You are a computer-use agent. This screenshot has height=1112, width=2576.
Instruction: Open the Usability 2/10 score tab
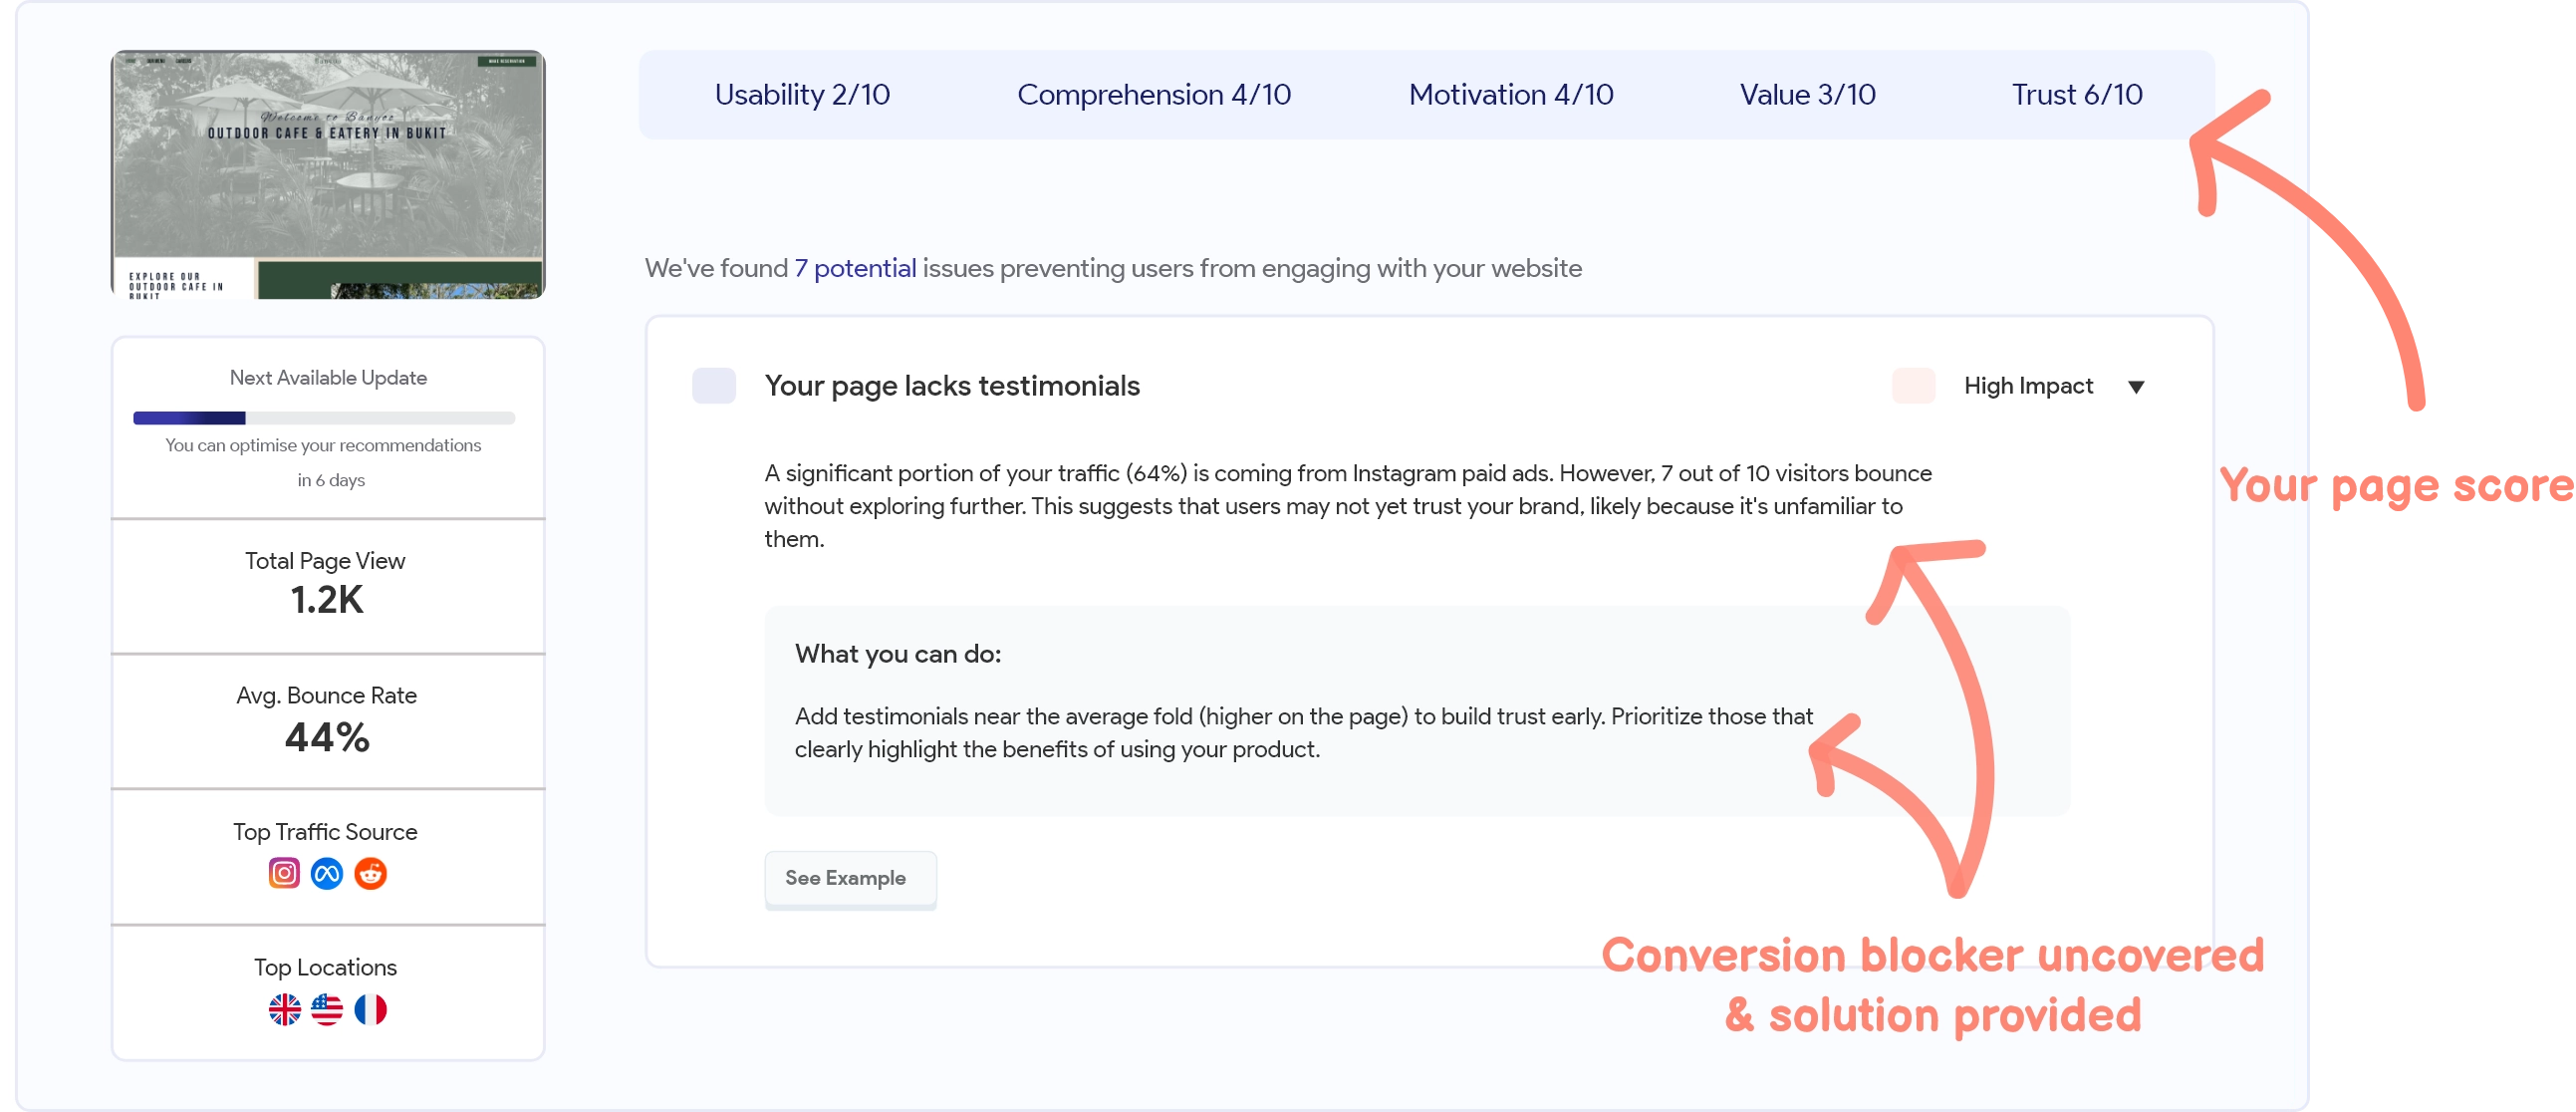[802, 94]
